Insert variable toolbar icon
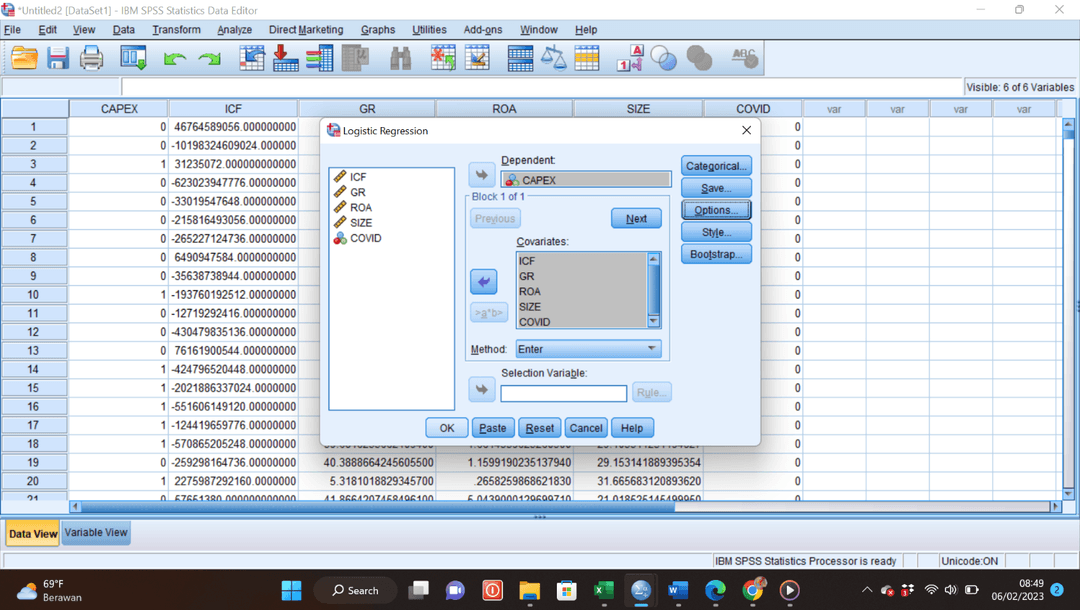Image resolution: width=1080 pixels, height=610 pixels. click(x=477, y=59)
